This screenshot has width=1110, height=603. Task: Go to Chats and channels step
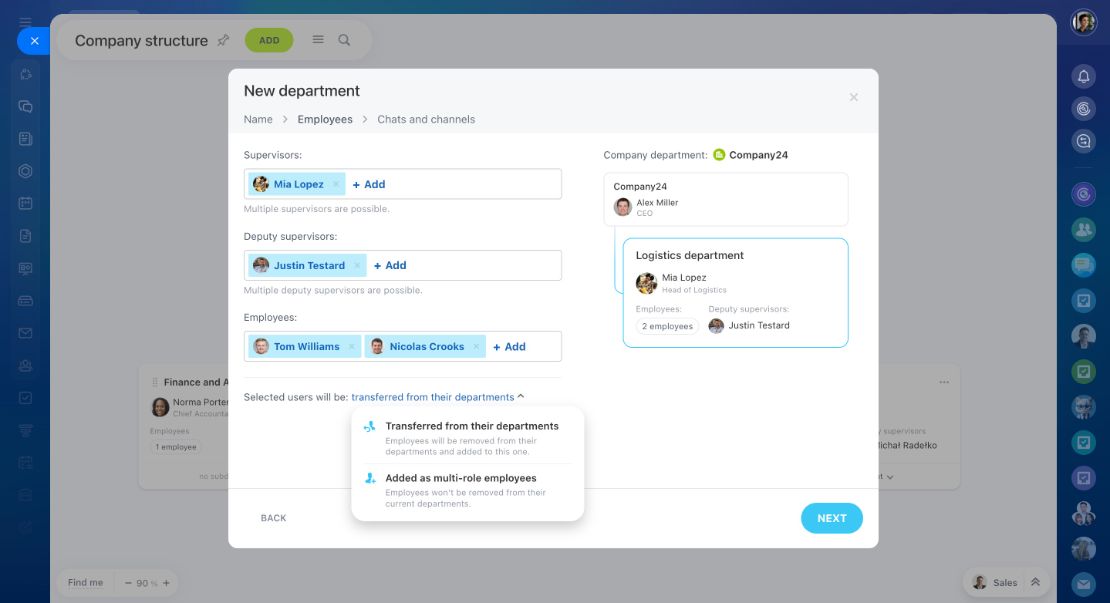point(426,120)
